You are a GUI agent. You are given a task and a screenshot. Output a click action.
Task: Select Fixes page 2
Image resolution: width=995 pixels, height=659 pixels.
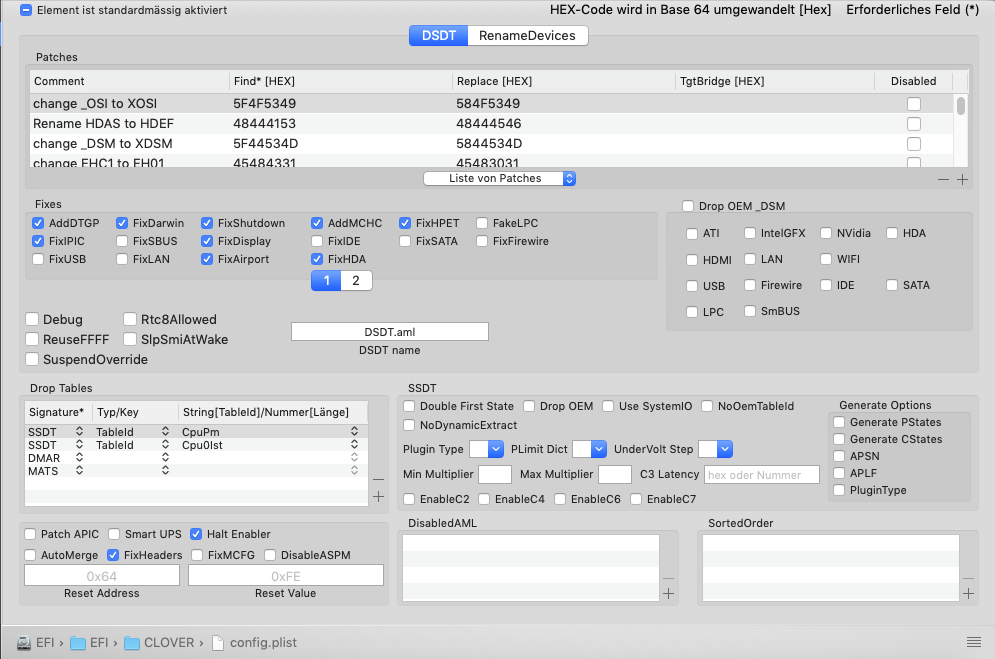click(x=356, y=280)
